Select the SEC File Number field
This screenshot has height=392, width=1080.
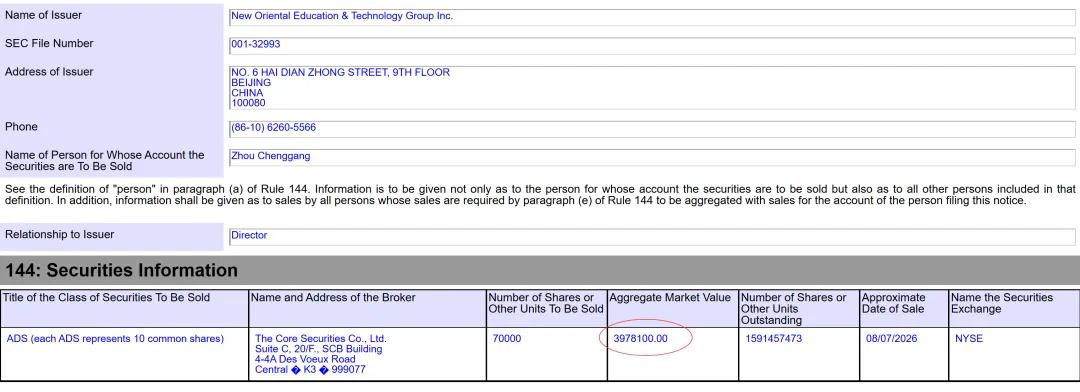(x=652, y=45)
